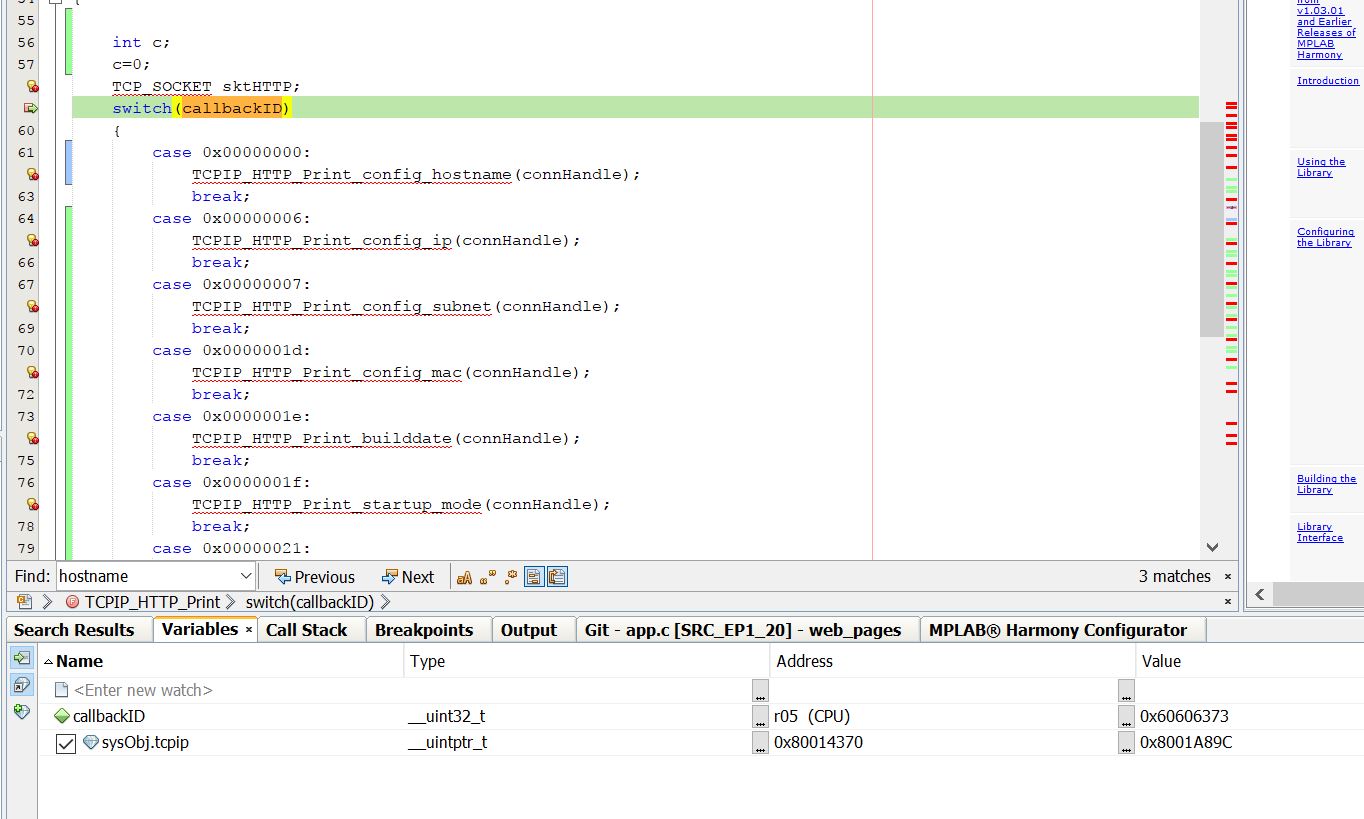Click gutter marker beside TCPIP_HTTP_Print_builddate line

click(31, 438)
